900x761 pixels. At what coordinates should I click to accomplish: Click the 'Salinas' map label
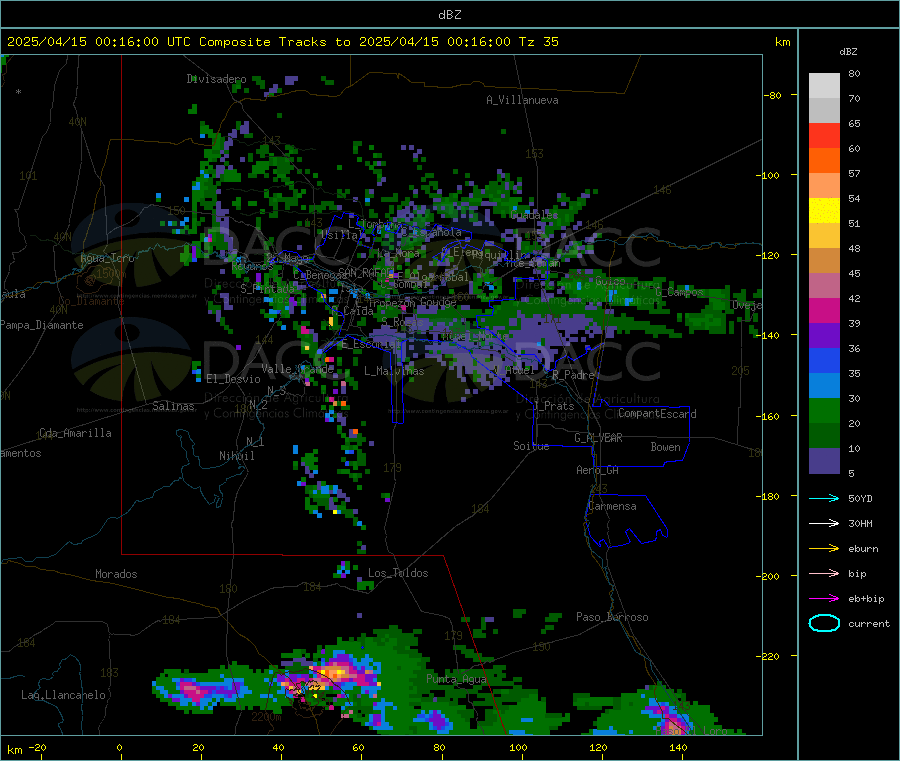click(173, 406)
